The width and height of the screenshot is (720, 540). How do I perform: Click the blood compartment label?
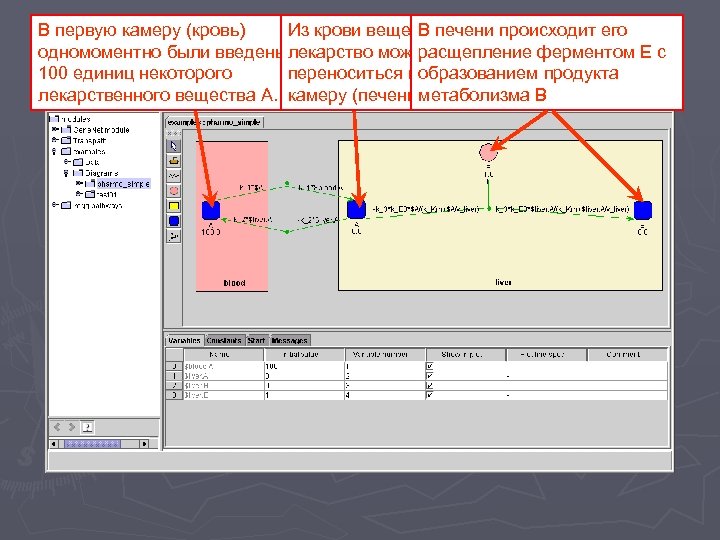point(234,283)
